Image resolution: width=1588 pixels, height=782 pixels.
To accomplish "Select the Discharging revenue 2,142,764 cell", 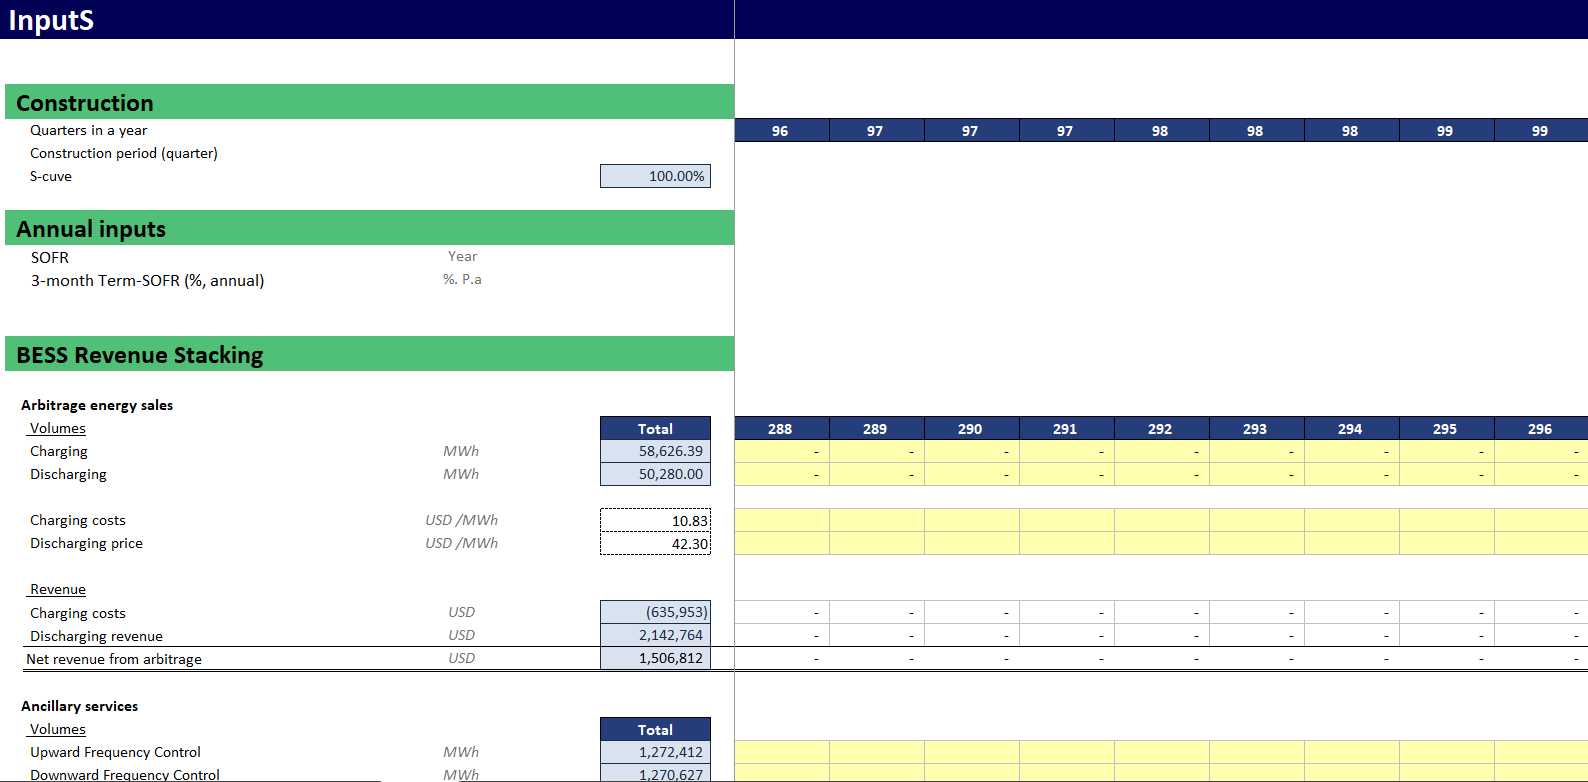I will [655, 635].
